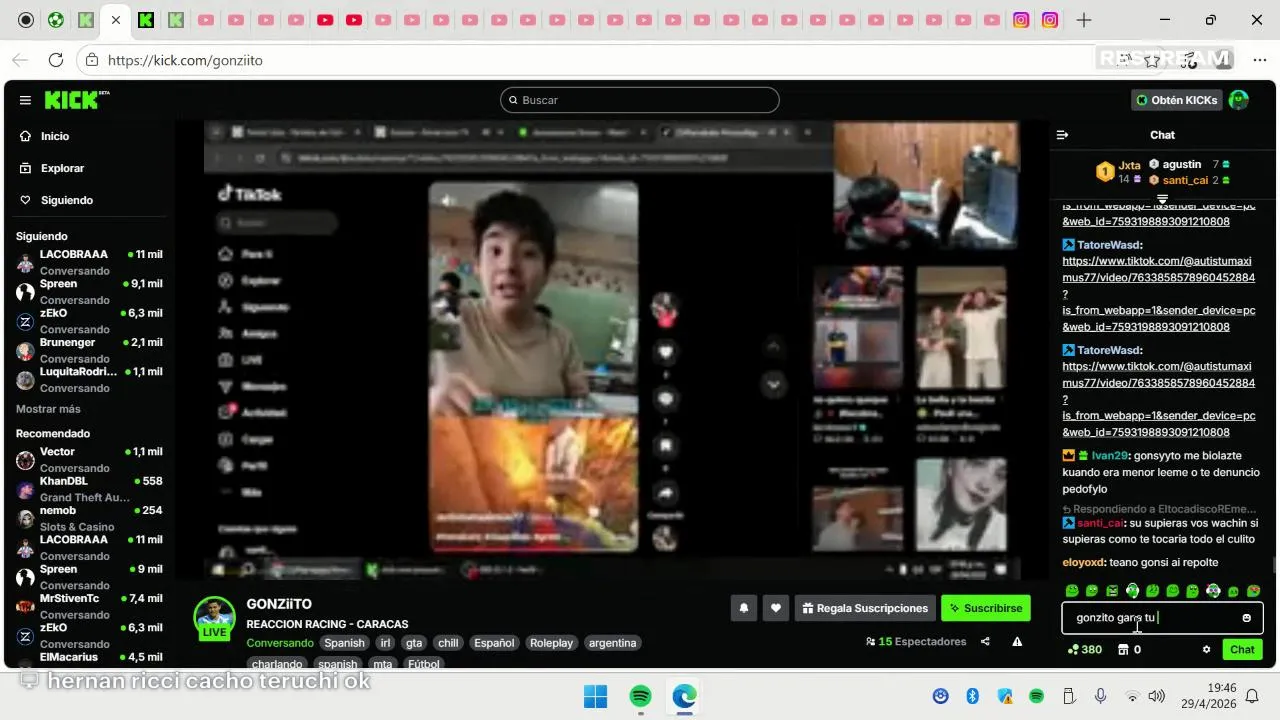The image size is (1280, 720).
Task: Open Vector recommended channel
Action: click(88, 459)
